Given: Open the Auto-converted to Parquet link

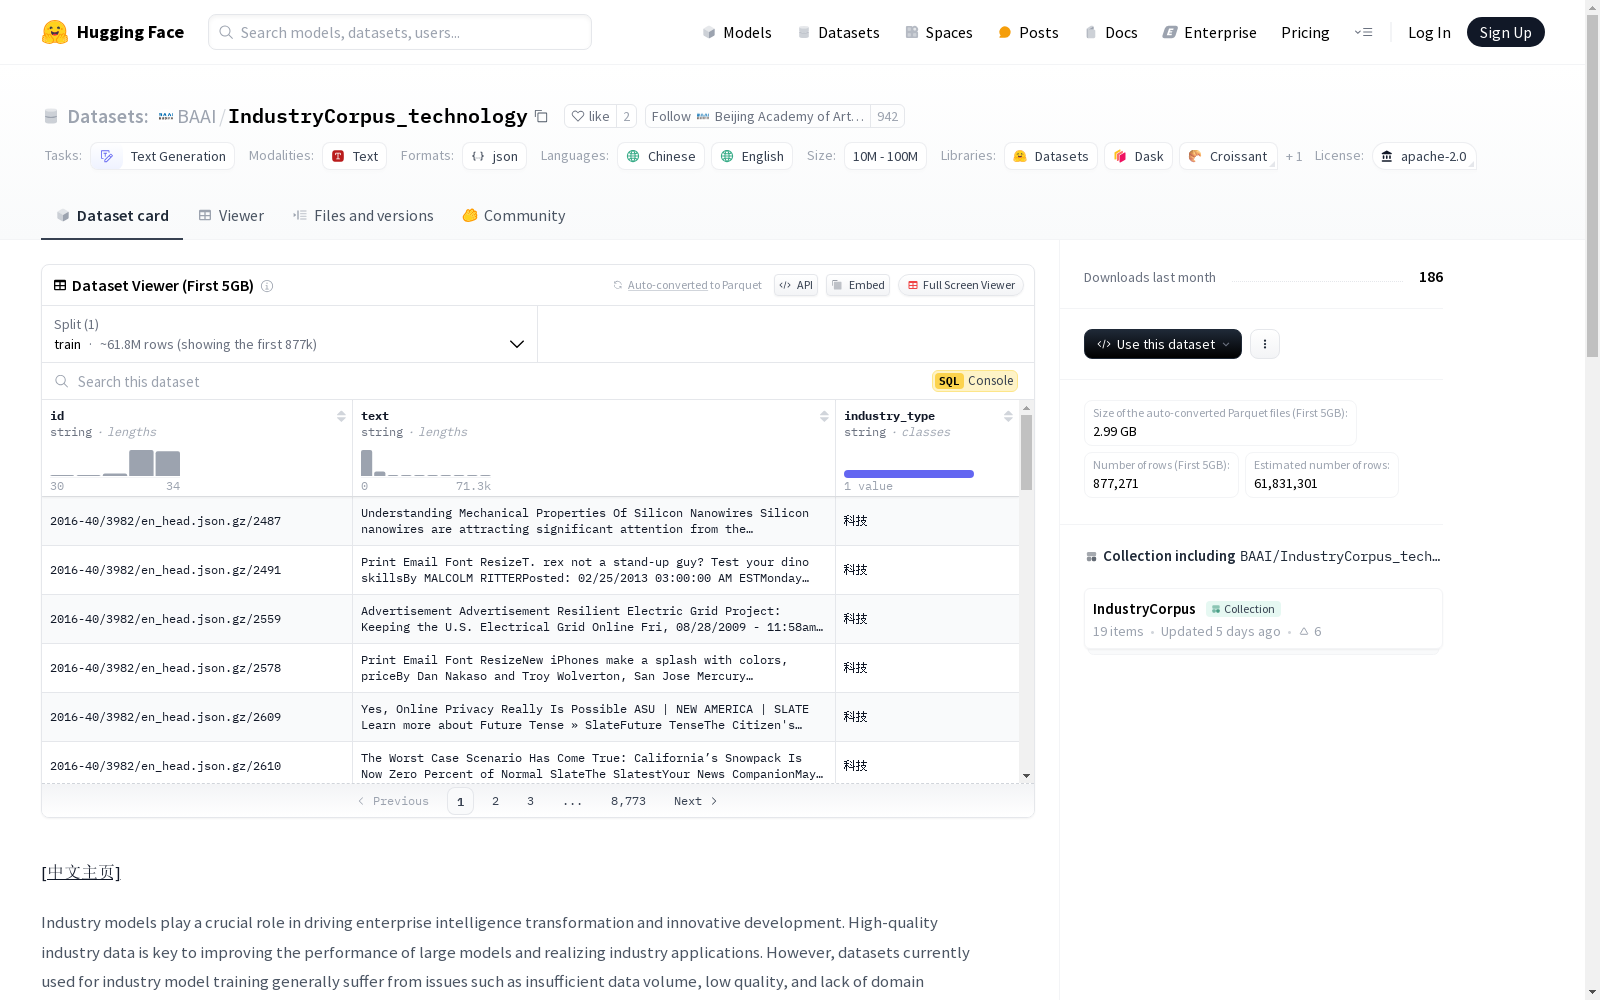Looking at the screenshot, I should [694, 285].
